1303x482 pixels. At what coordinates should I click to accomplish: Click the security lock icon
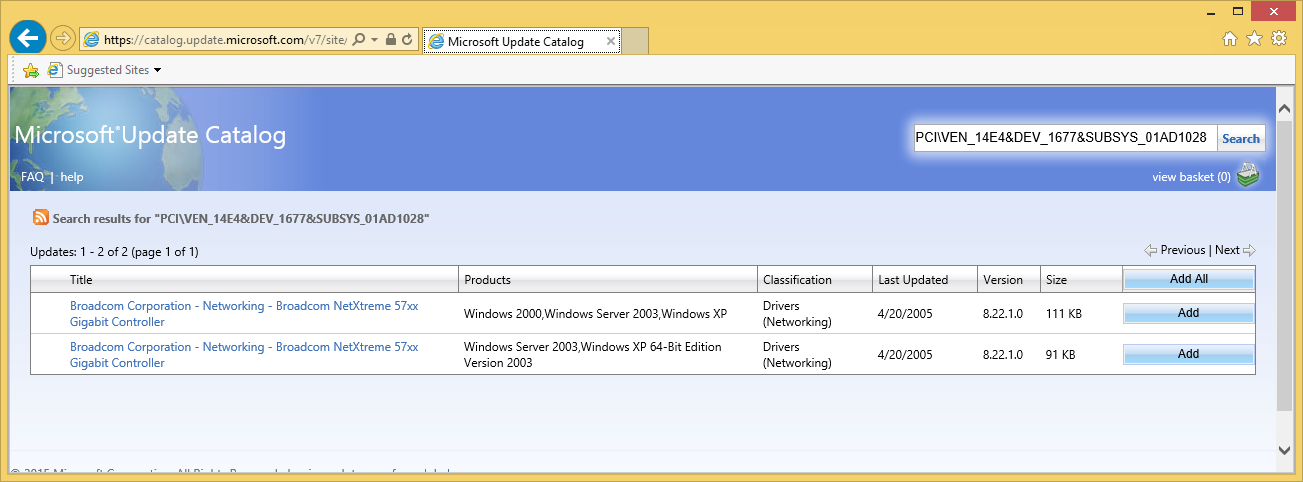(390, 40)
